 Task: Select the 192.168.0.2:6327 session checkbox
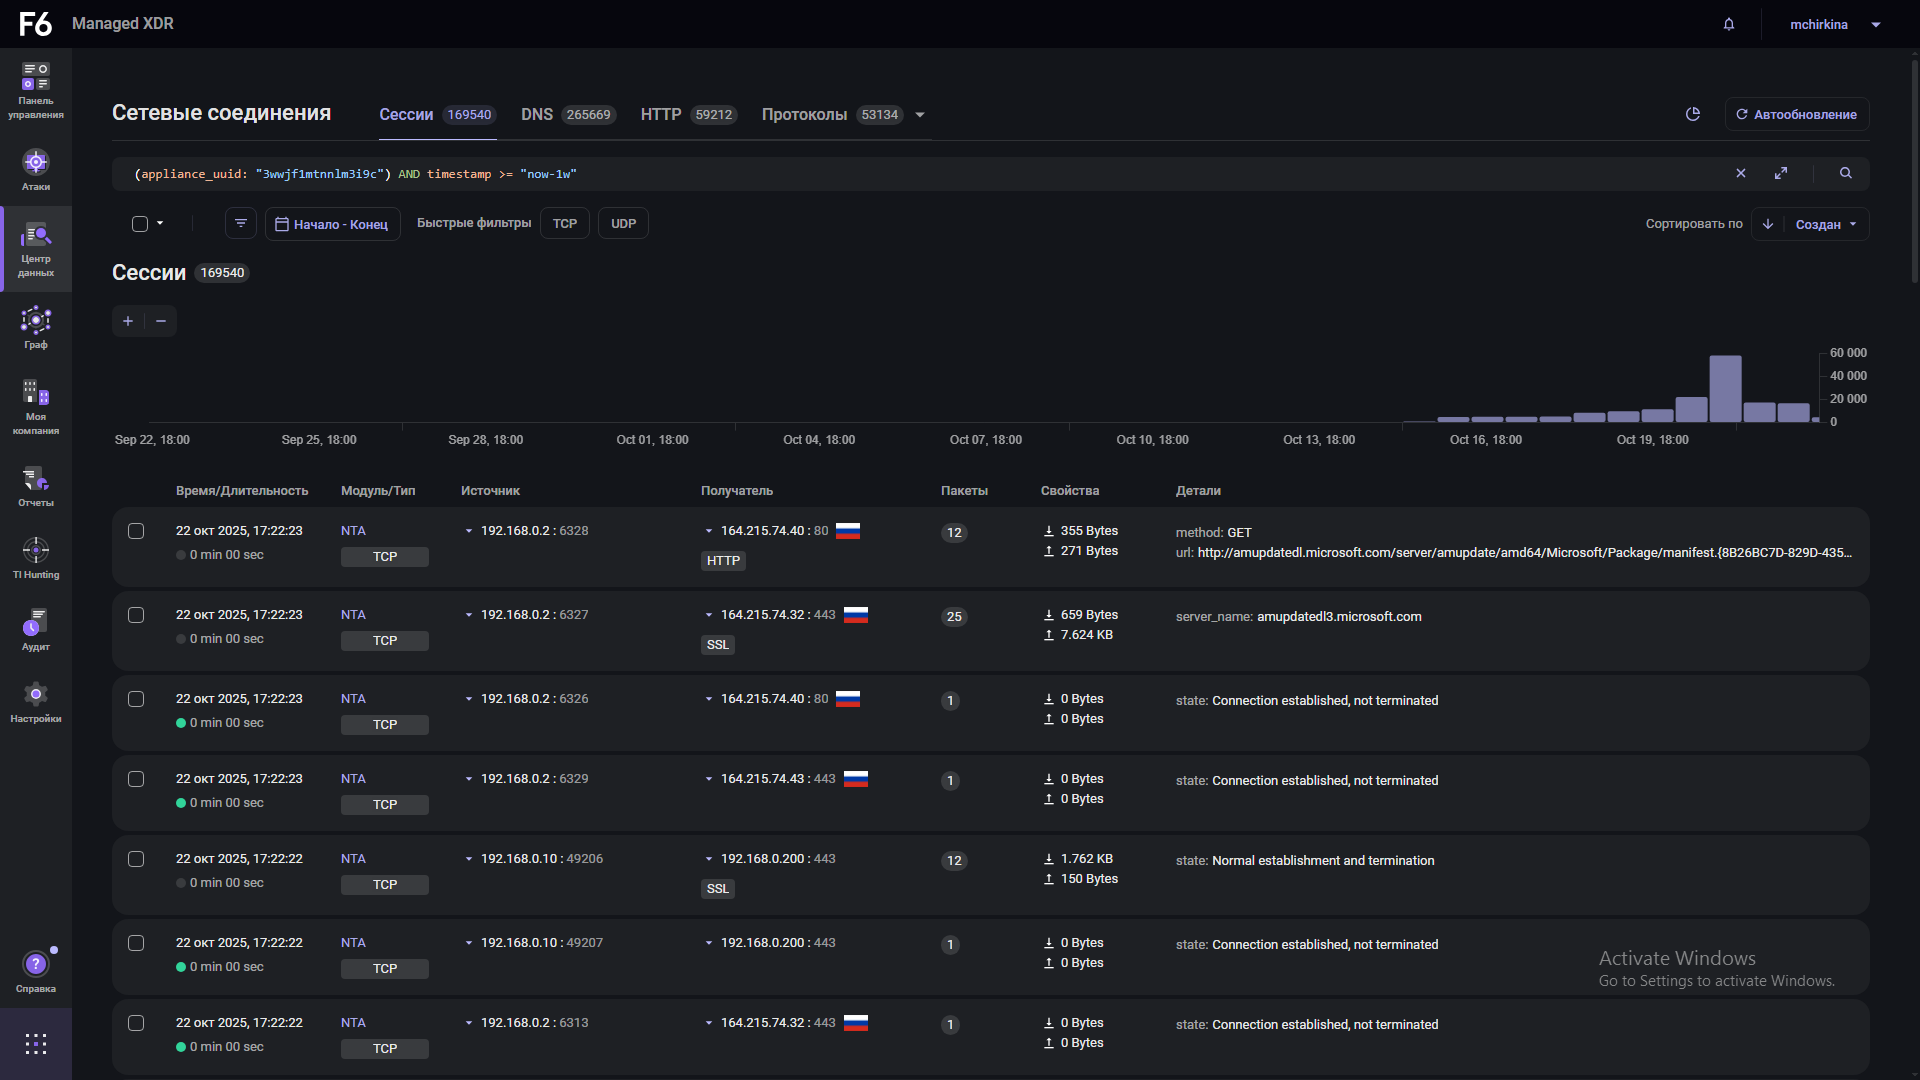coord(136,615)
